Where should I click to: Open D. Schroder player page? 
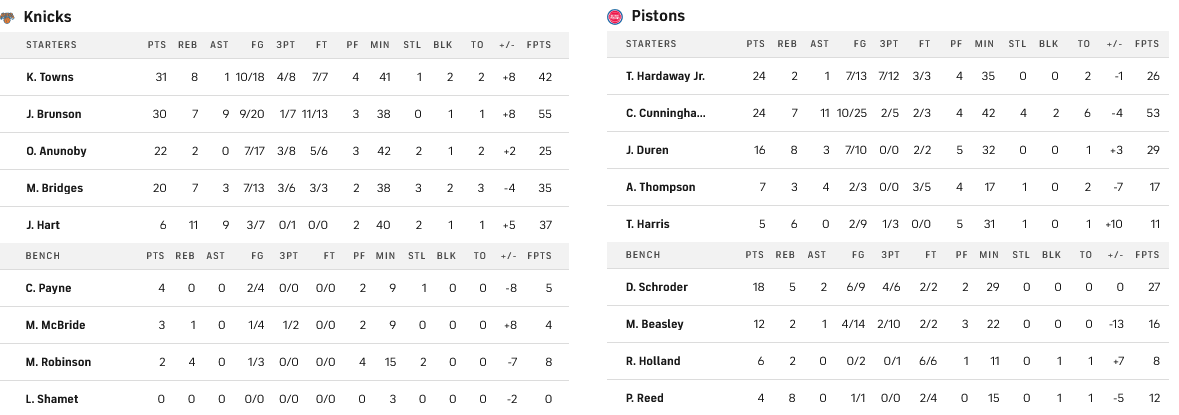656,287
